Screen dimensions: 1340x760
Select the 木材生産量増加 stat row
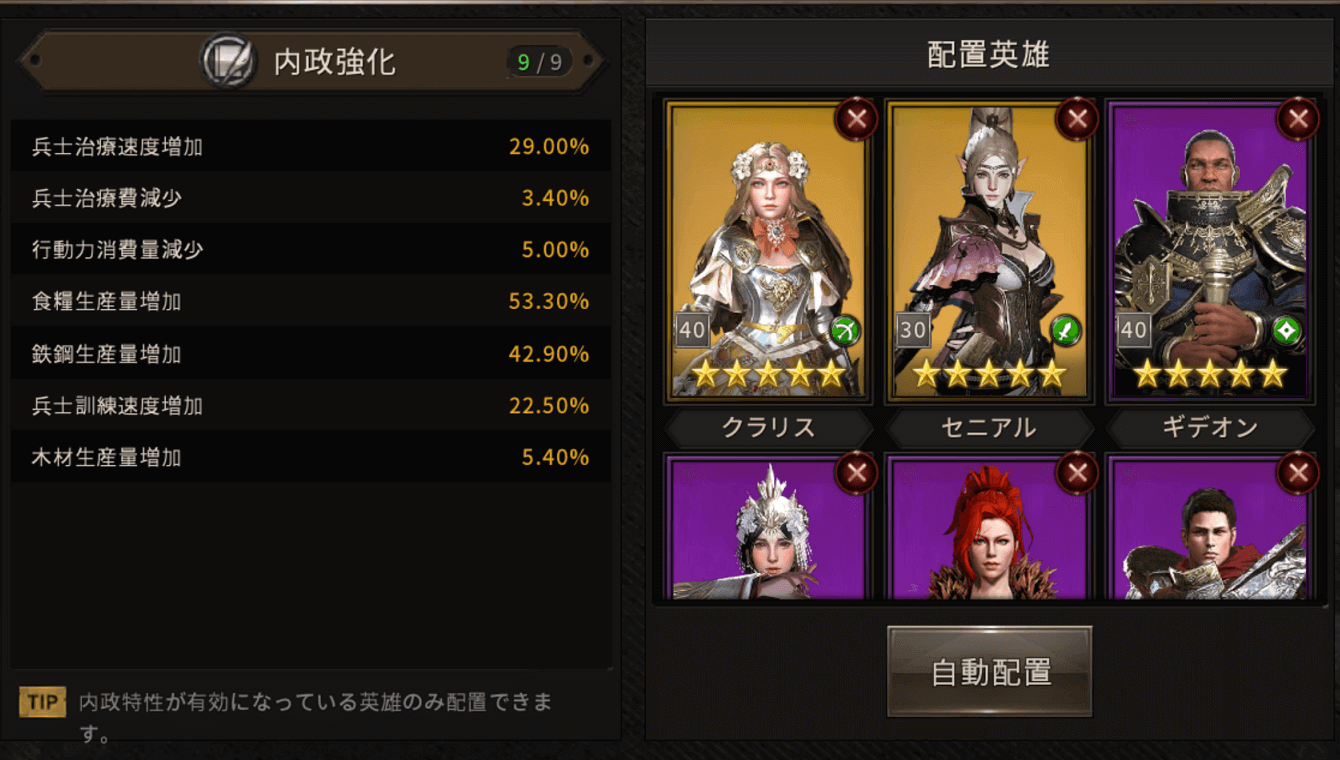coord(311,457)
